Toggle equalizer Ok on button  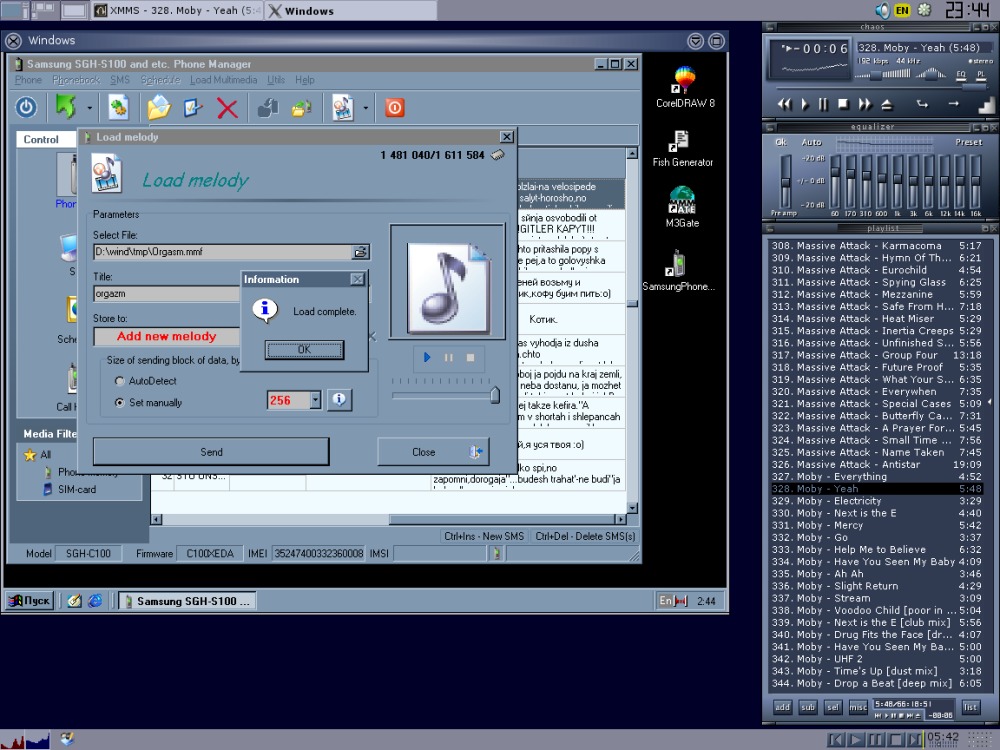pos(781,142)
